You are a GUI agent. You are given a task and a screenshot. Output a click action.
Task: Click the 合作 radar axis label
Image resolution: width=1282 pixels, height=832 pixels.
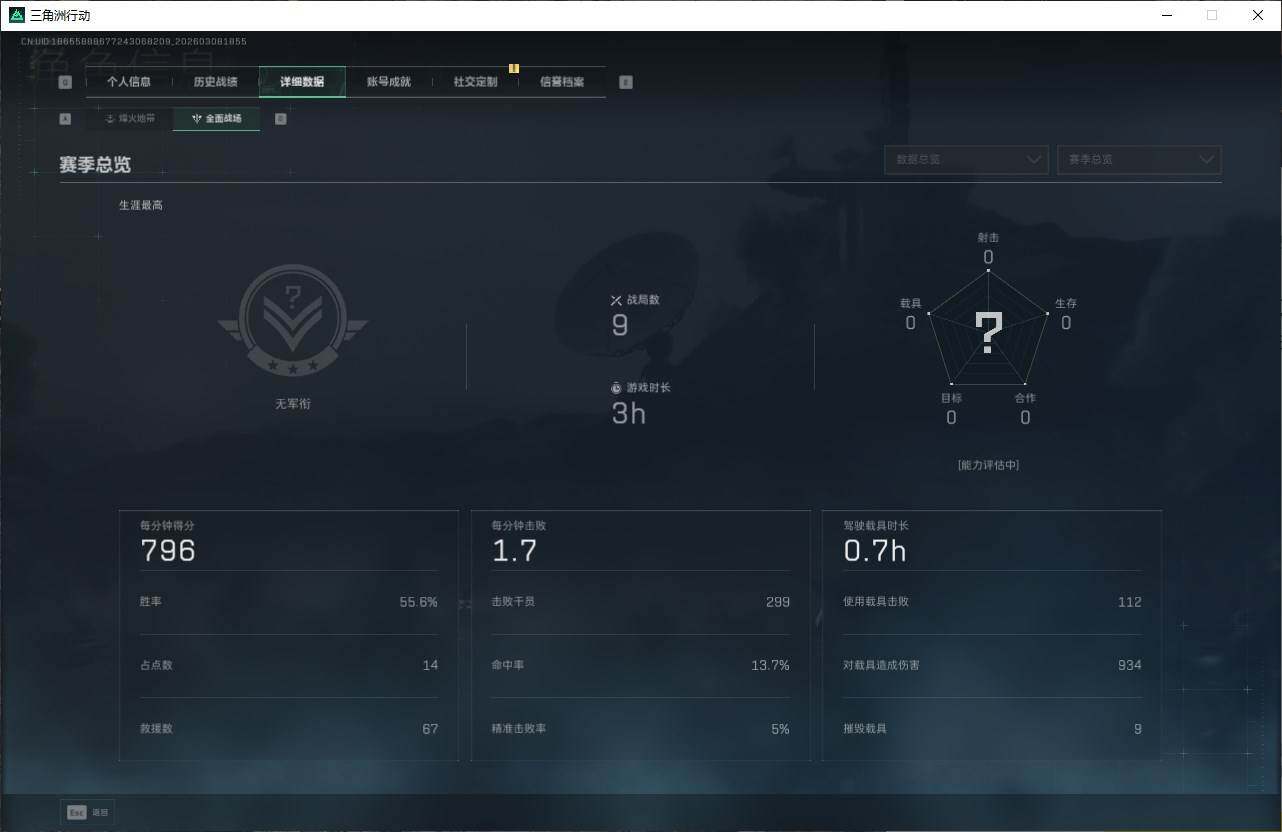coord(1025,398)
